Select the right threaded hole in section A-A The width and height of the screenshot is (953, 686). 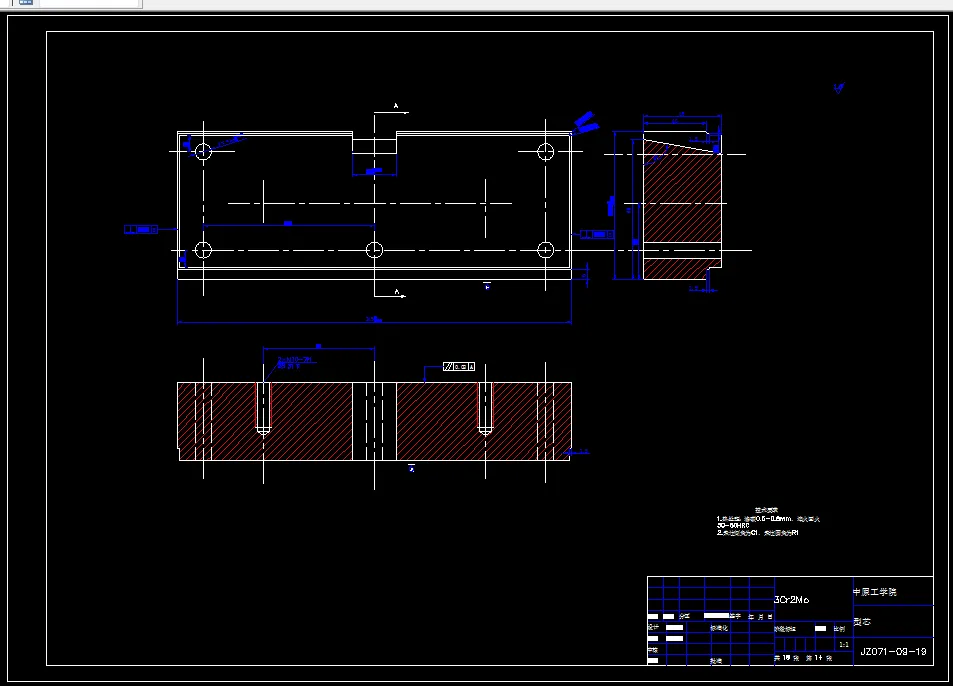[x=485, y=409]
